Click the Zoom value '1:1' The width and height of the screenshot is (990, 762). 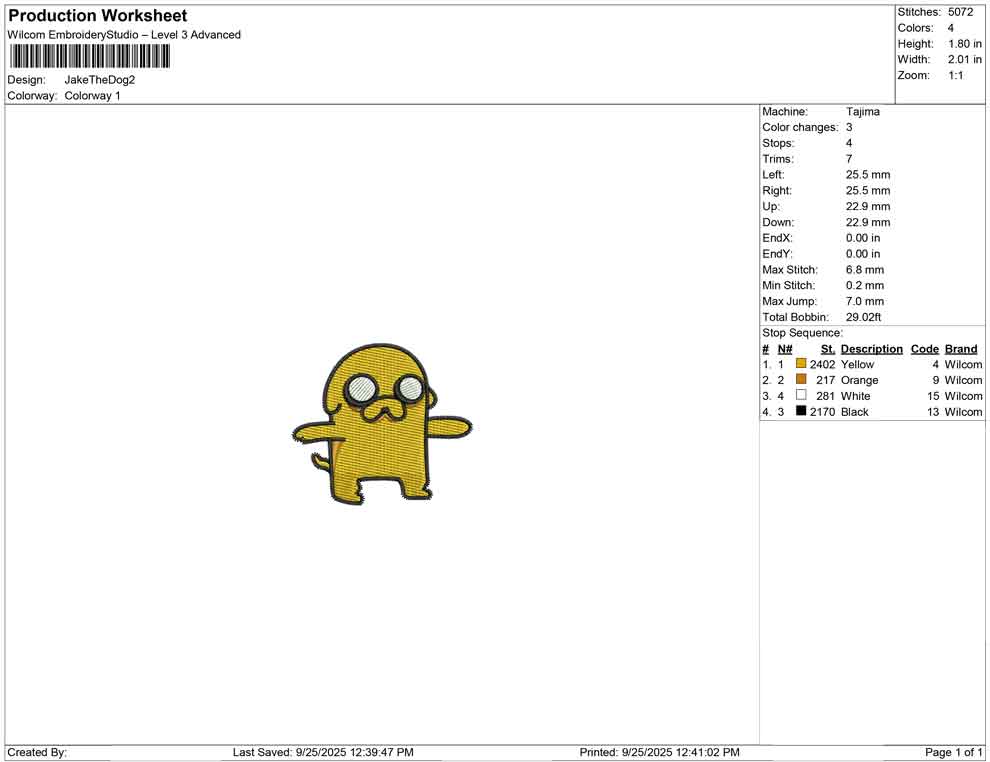pos(955,75)
